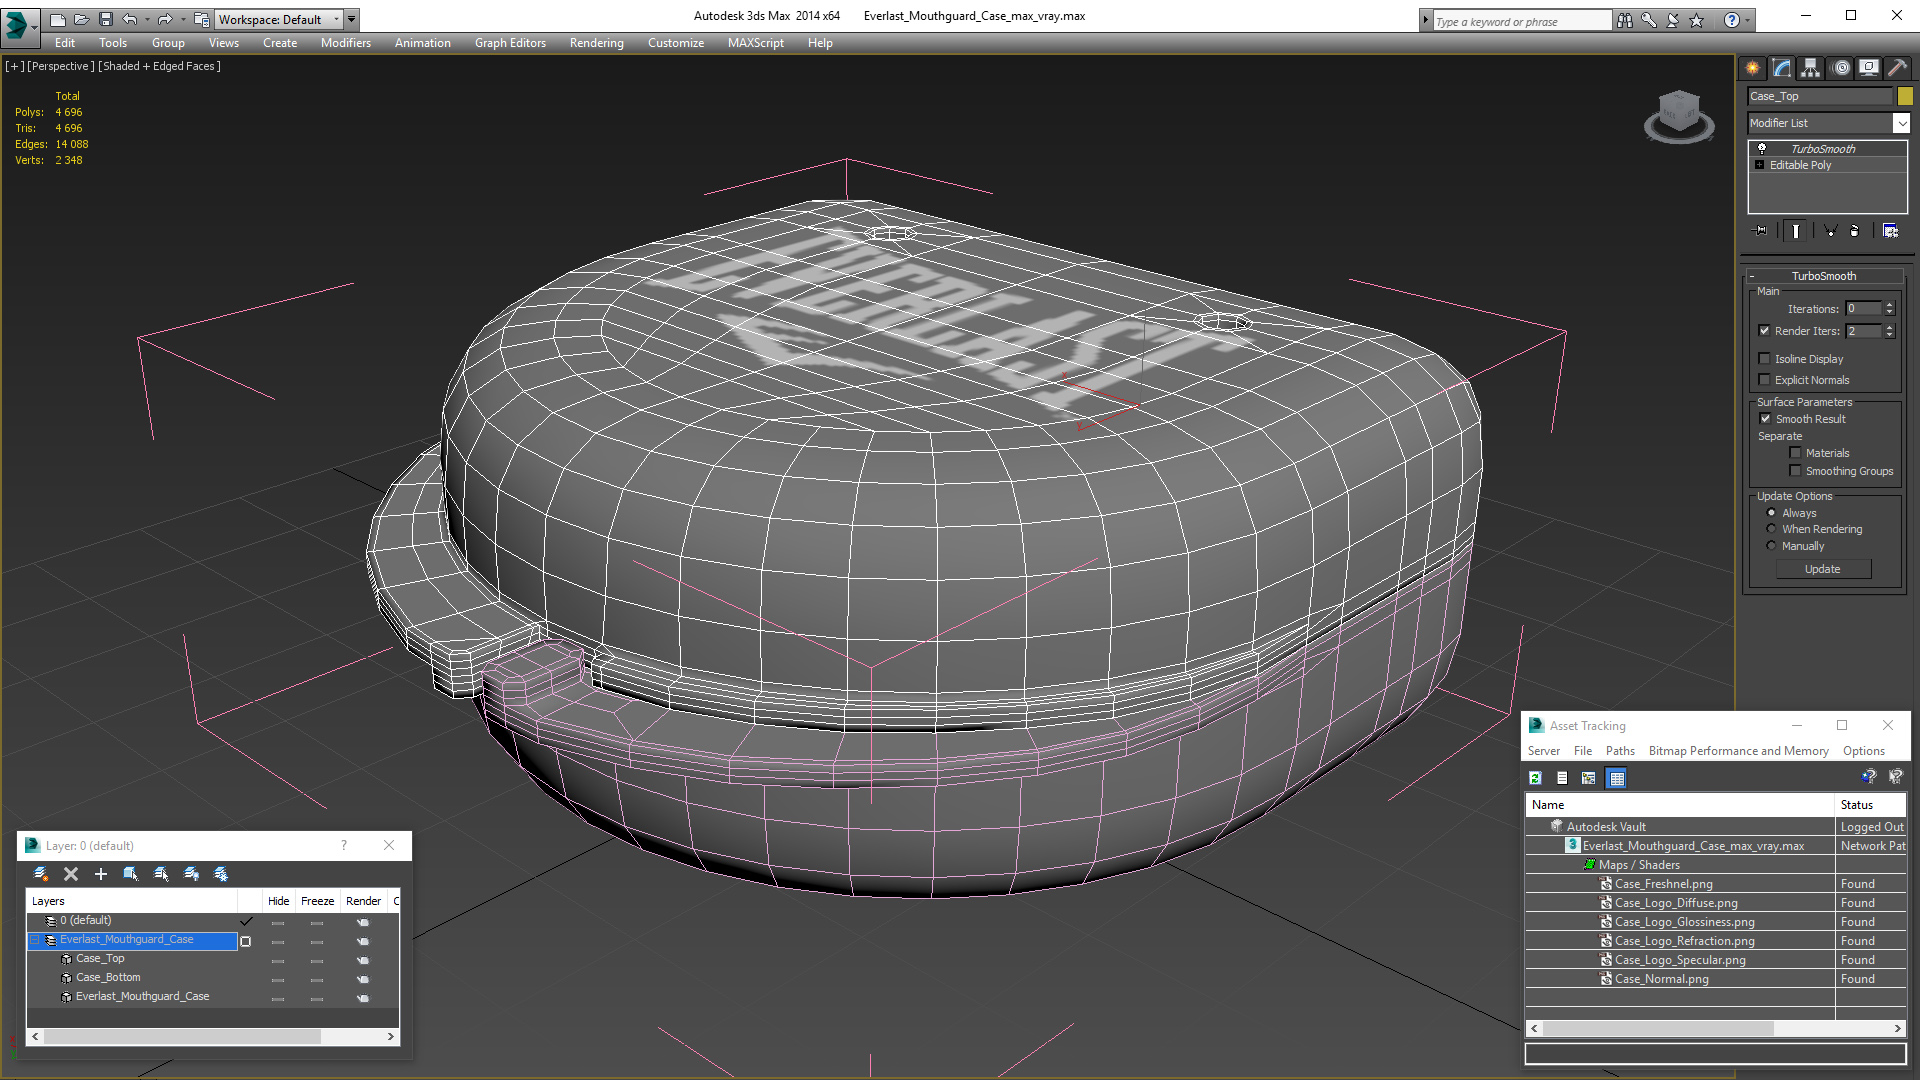Click Refresh icon in Asset Tracking
1920x1080 pixels.
pyautogui.click(x=1535, y=778)
